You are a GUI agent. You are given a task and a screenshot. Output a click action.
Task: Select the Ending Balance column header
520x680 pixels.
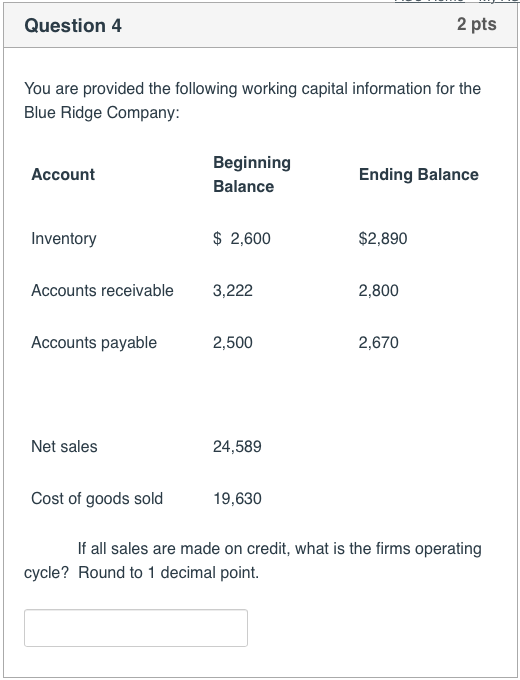pos(419,174)
